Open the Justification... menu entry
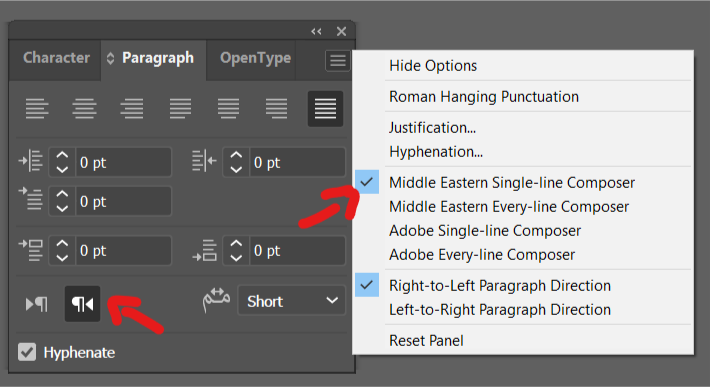 click(x=432, y=128)
